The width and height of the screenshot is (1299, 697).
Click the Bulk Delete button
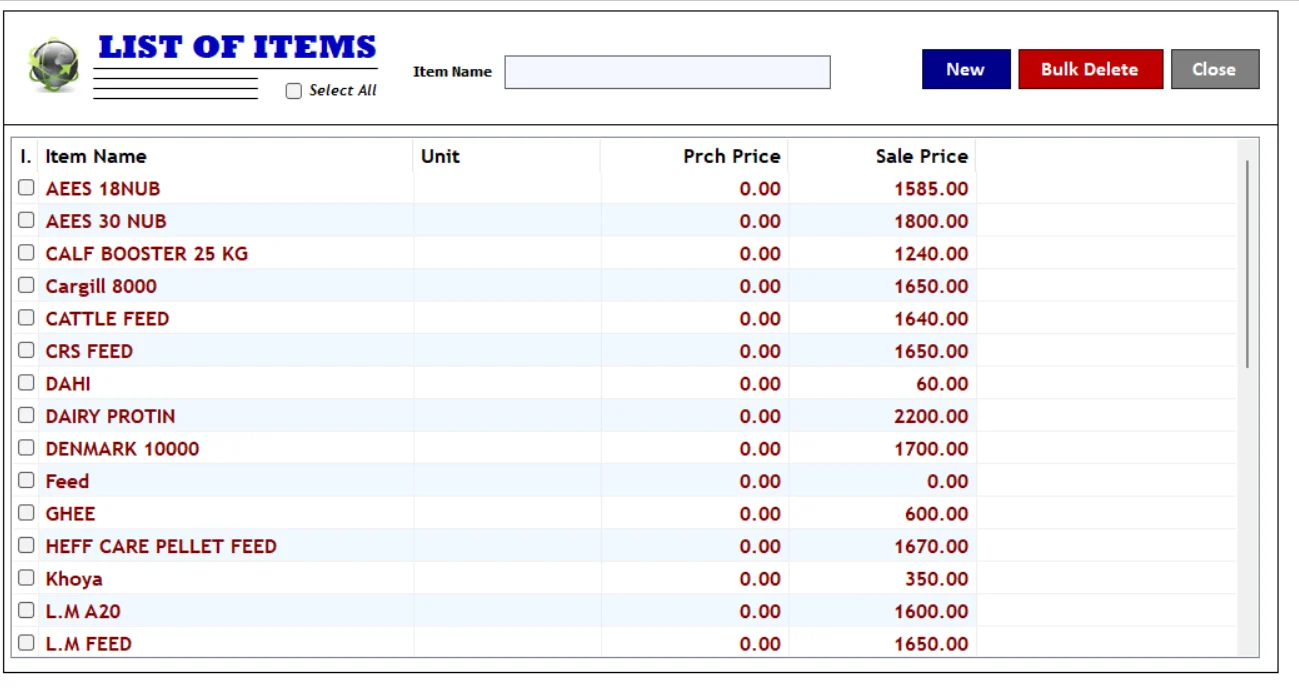click(1090, 69)
